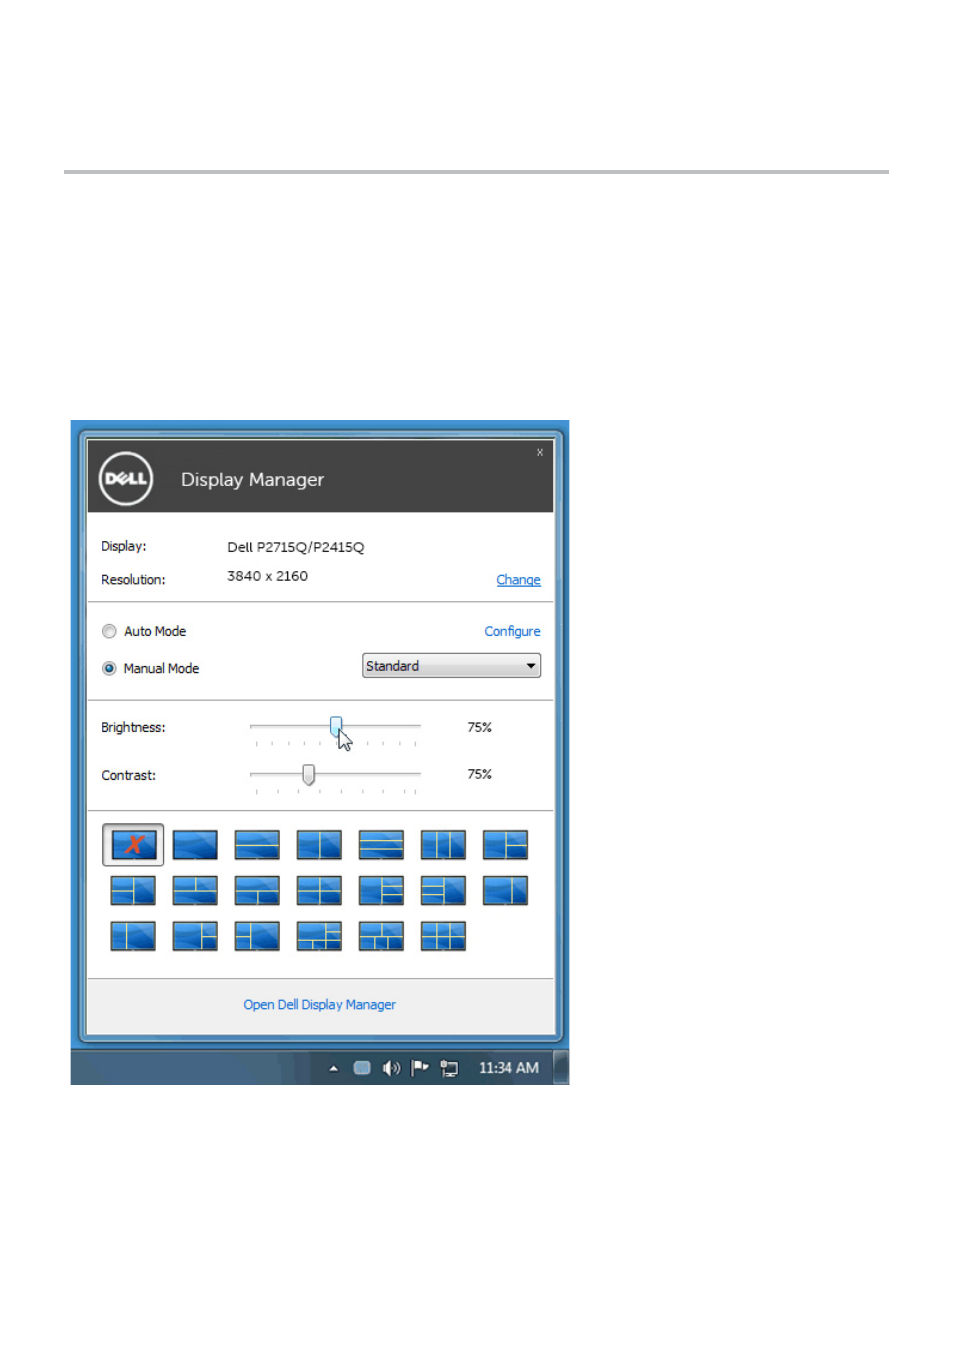The image size is (953, 1352).
Task: Click the display name Dell P2715Q/P2415Q
Action: [296, 547]
